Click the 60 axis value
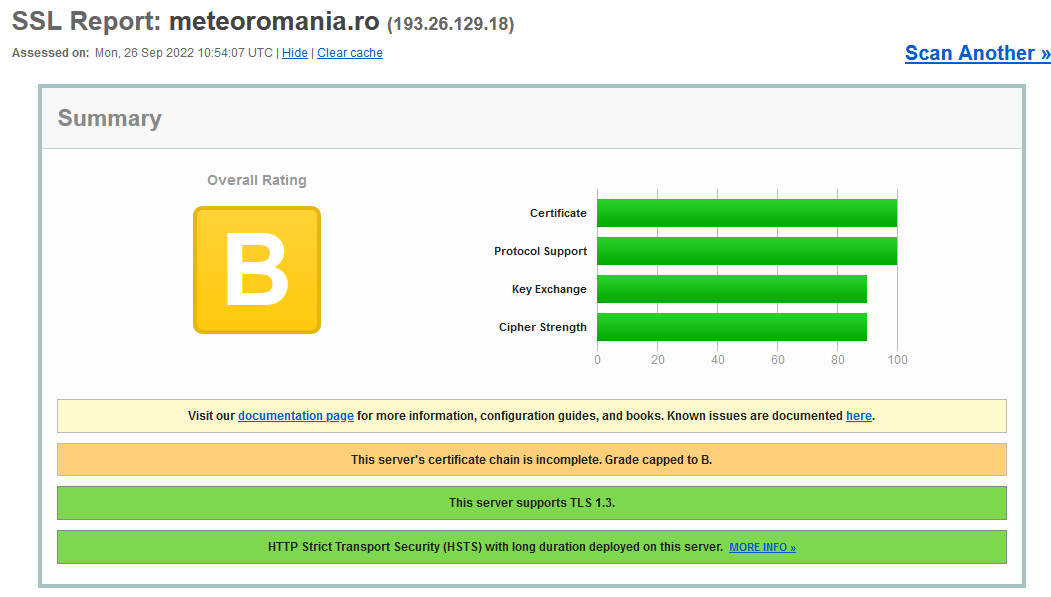 tap(778, 360)
